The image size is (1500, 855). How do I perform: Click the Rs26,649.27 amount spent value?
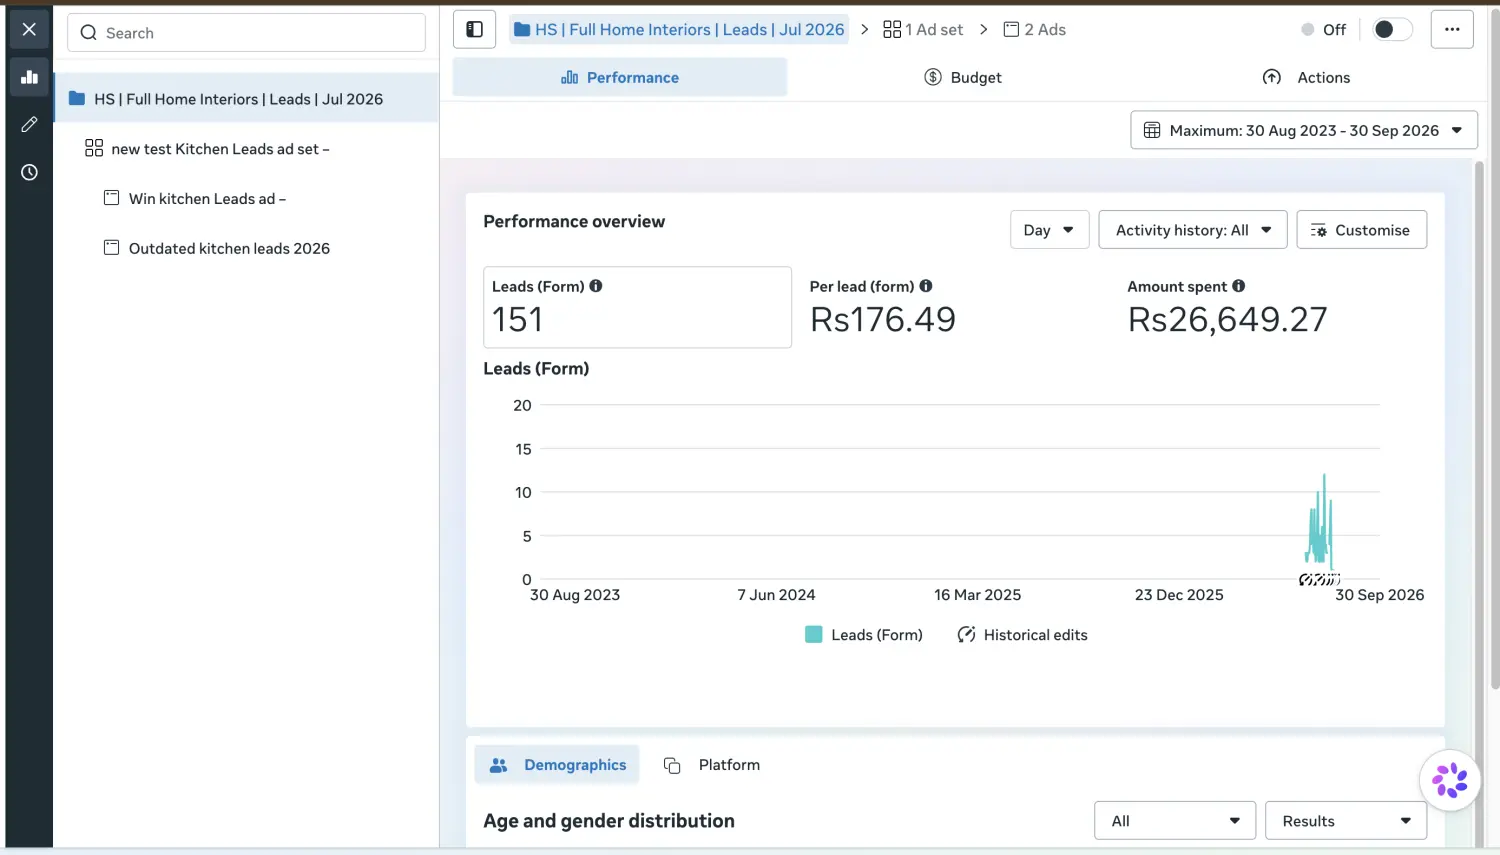(x=1228, y=320)
